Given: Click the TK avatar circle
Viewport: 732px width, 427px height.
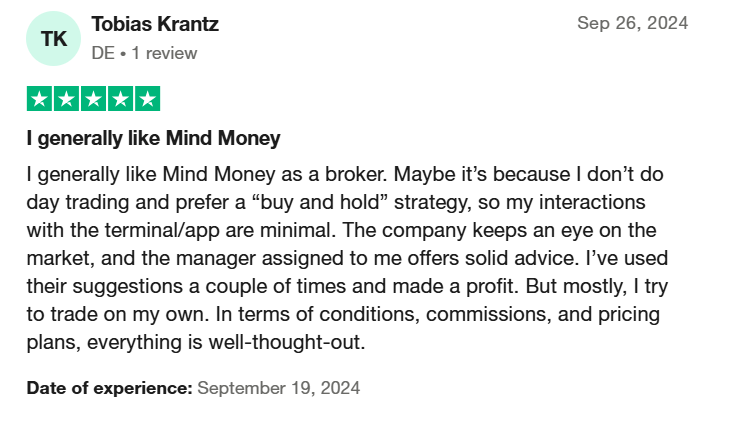Looking at the screenshot, I should [53, 38].
